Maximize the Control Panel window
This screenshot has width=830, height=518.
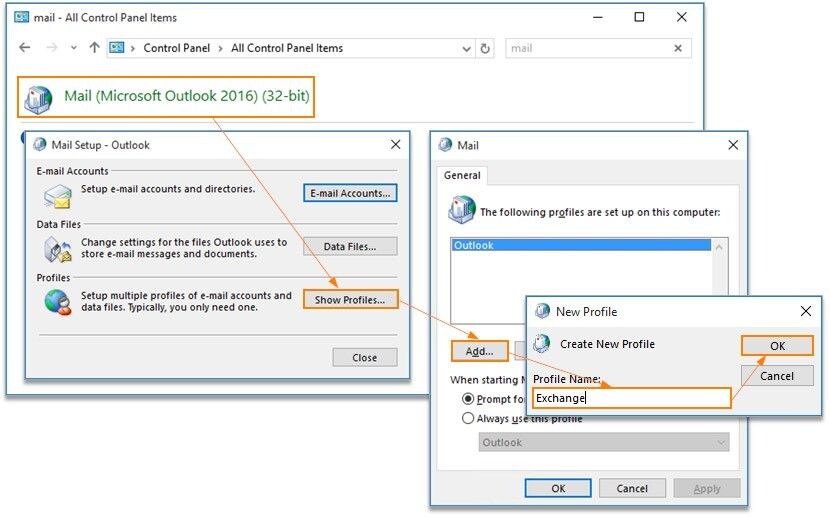click(x=639, y=17)
